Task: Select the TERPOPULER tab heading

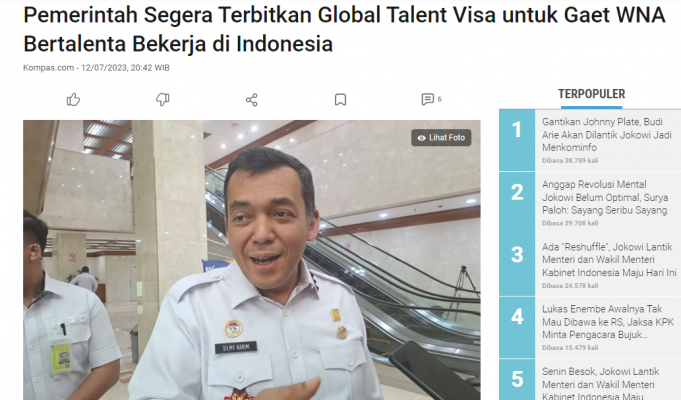Action: click(592, 94)
